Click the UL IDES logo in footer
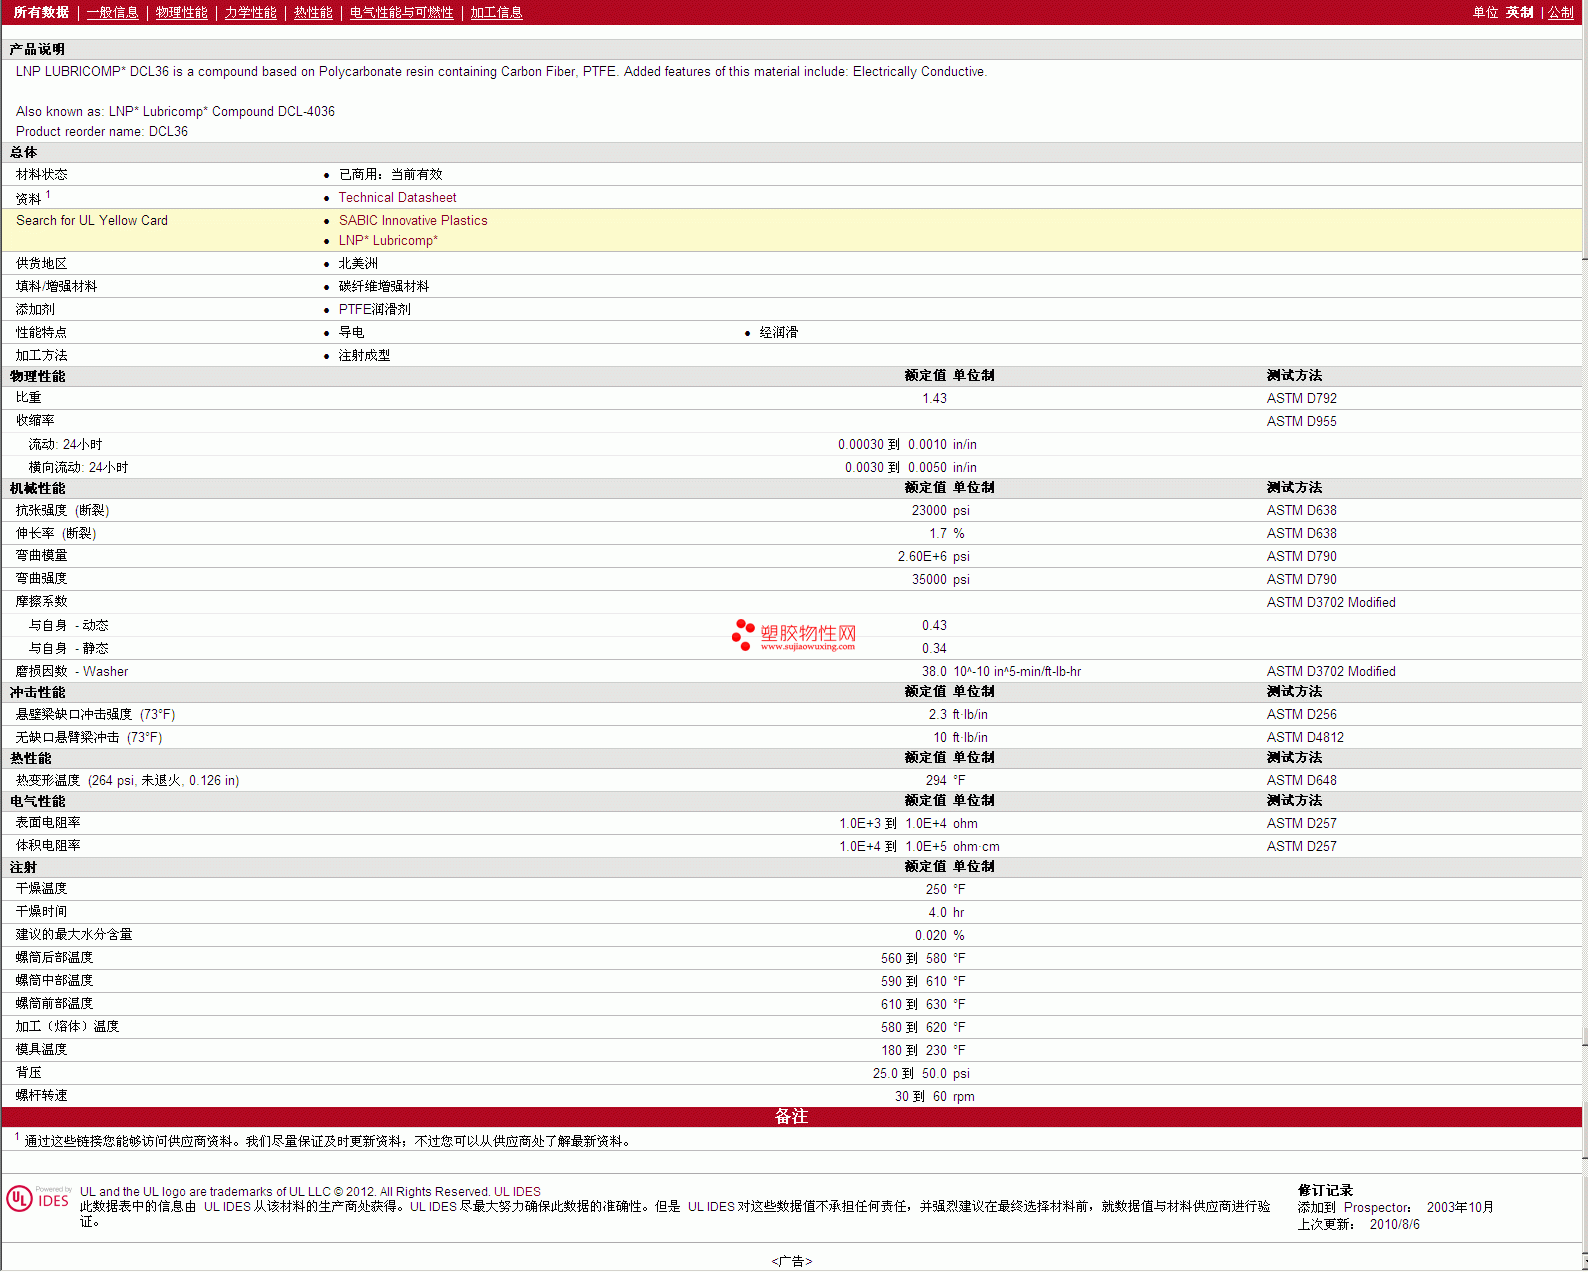Viewport: 1588px width, 1272px height. coord(38,1199)
